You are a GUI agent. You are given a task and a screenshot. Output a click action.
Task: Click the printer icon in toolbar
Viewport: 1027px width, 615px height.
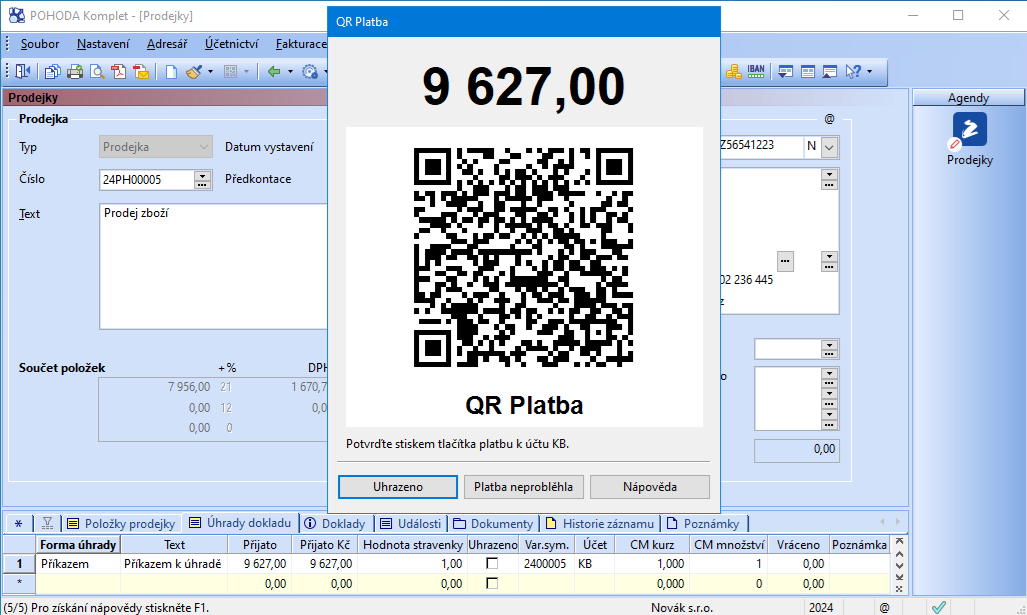click(75, 71)
